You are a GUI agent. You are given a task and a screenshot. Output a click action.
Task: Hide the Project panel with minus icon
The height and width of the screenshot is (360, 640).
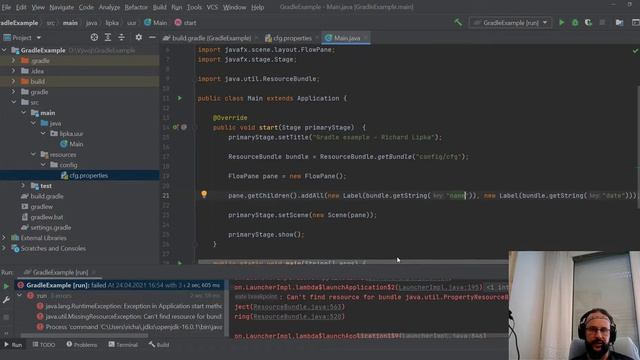(x=152, y=38)
